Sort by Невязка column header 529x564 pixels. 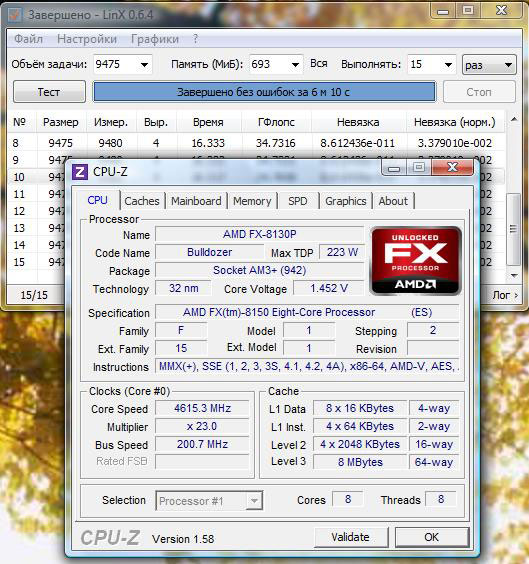tap(358, 122)
